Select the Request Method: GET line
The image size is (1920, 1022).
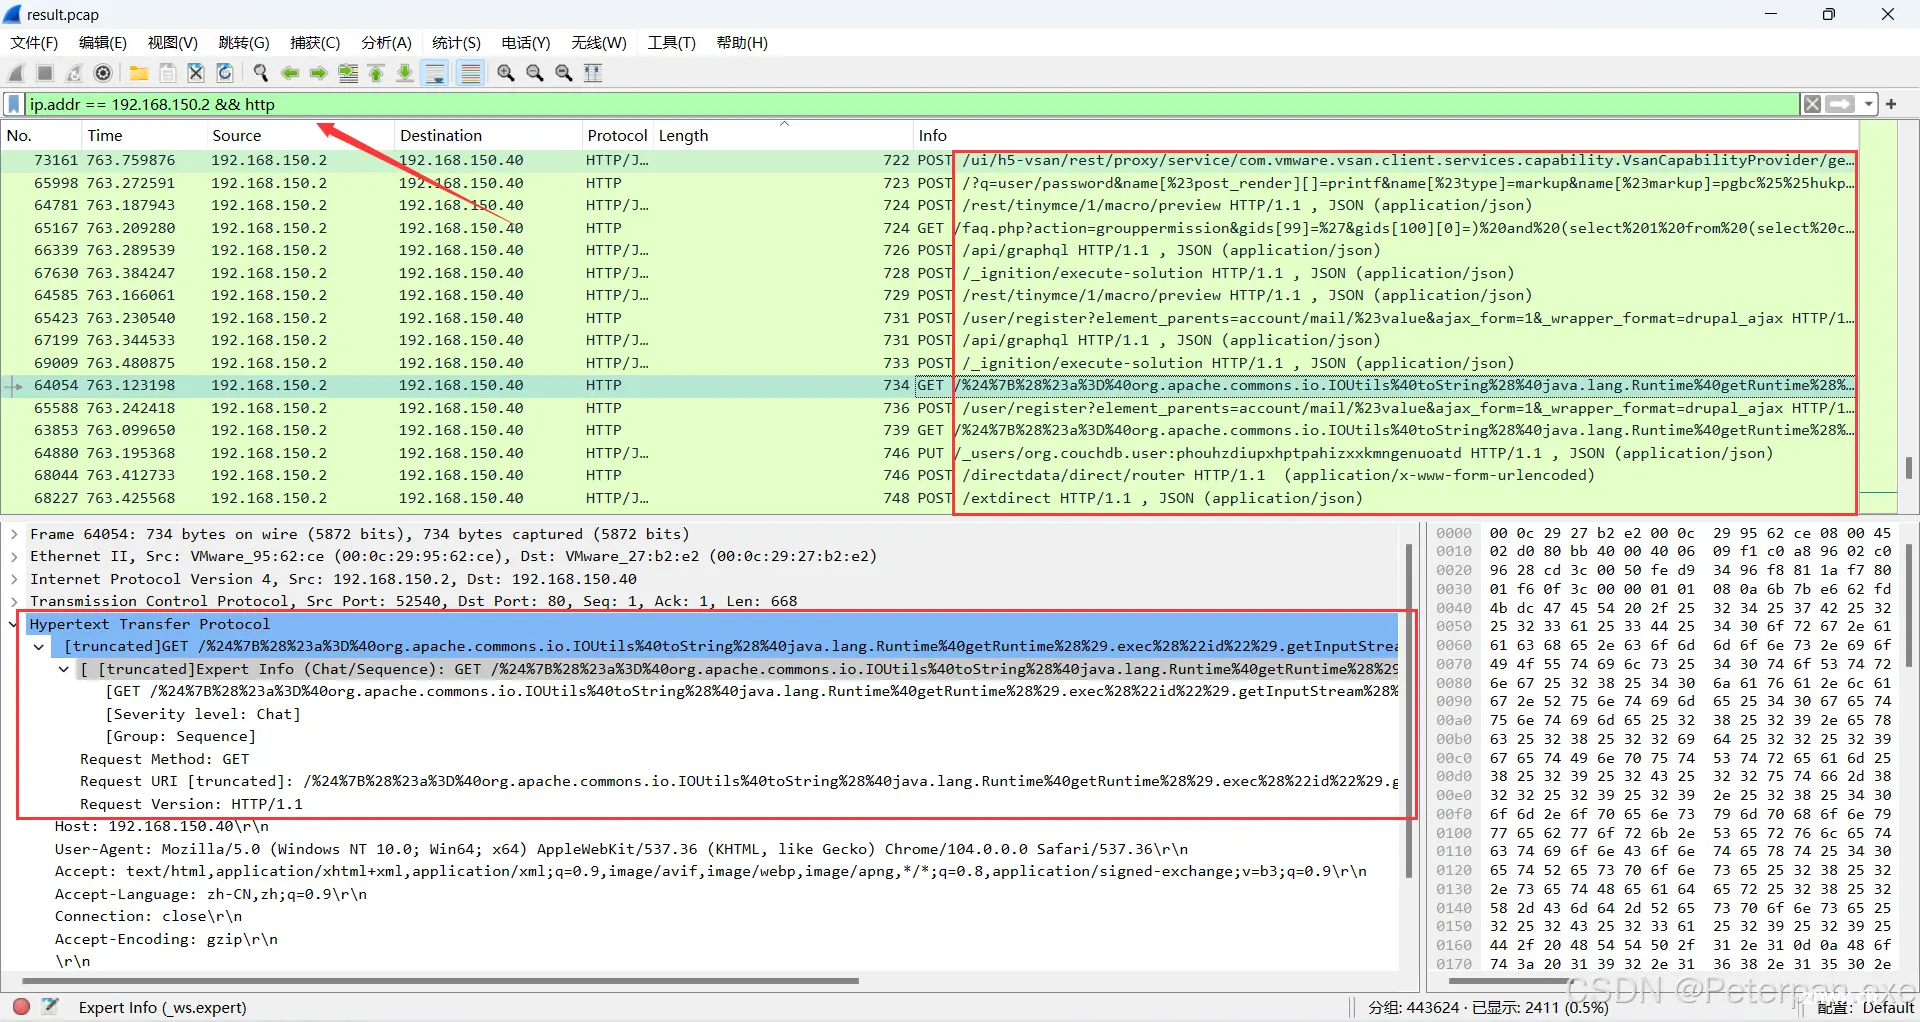tap(165, 759)
